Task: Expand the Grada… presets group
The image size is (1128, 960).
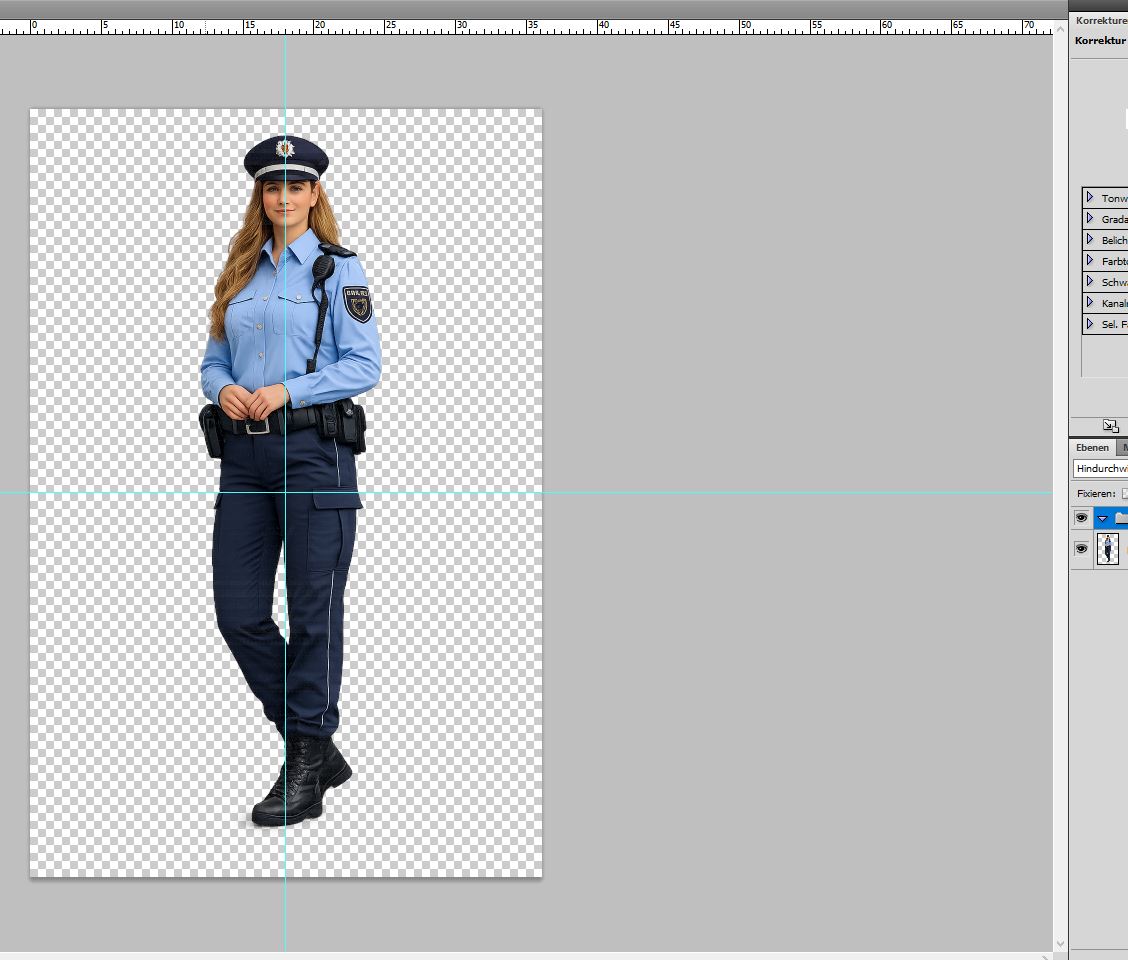Action: (x=1090, y=218)
